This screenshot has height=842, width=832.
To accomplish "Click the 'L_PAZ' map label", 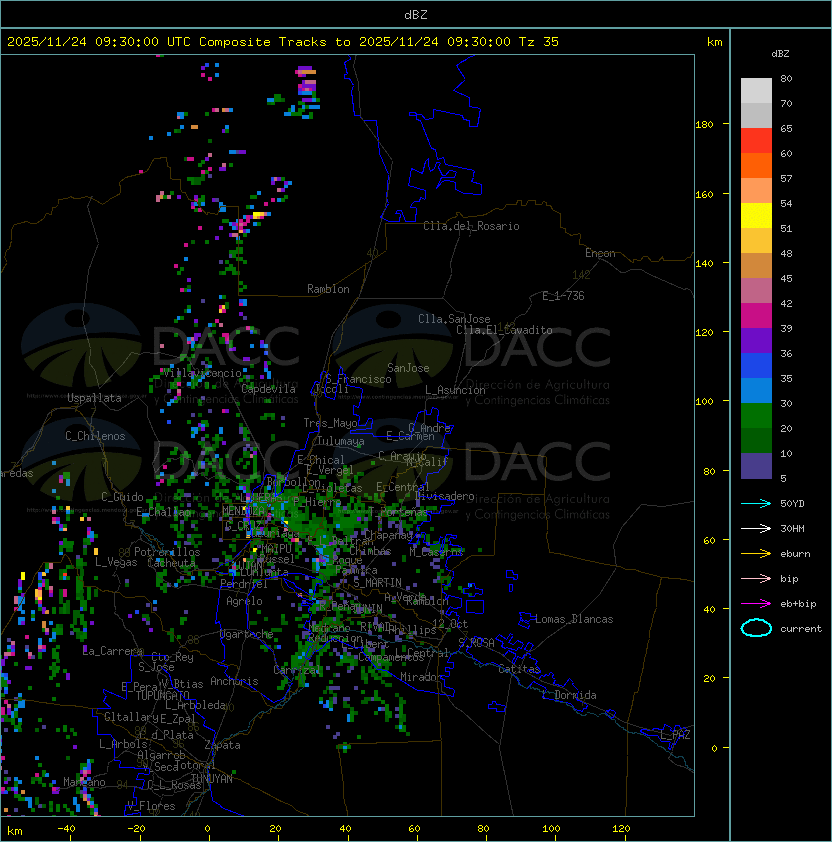I will [675, 735].
